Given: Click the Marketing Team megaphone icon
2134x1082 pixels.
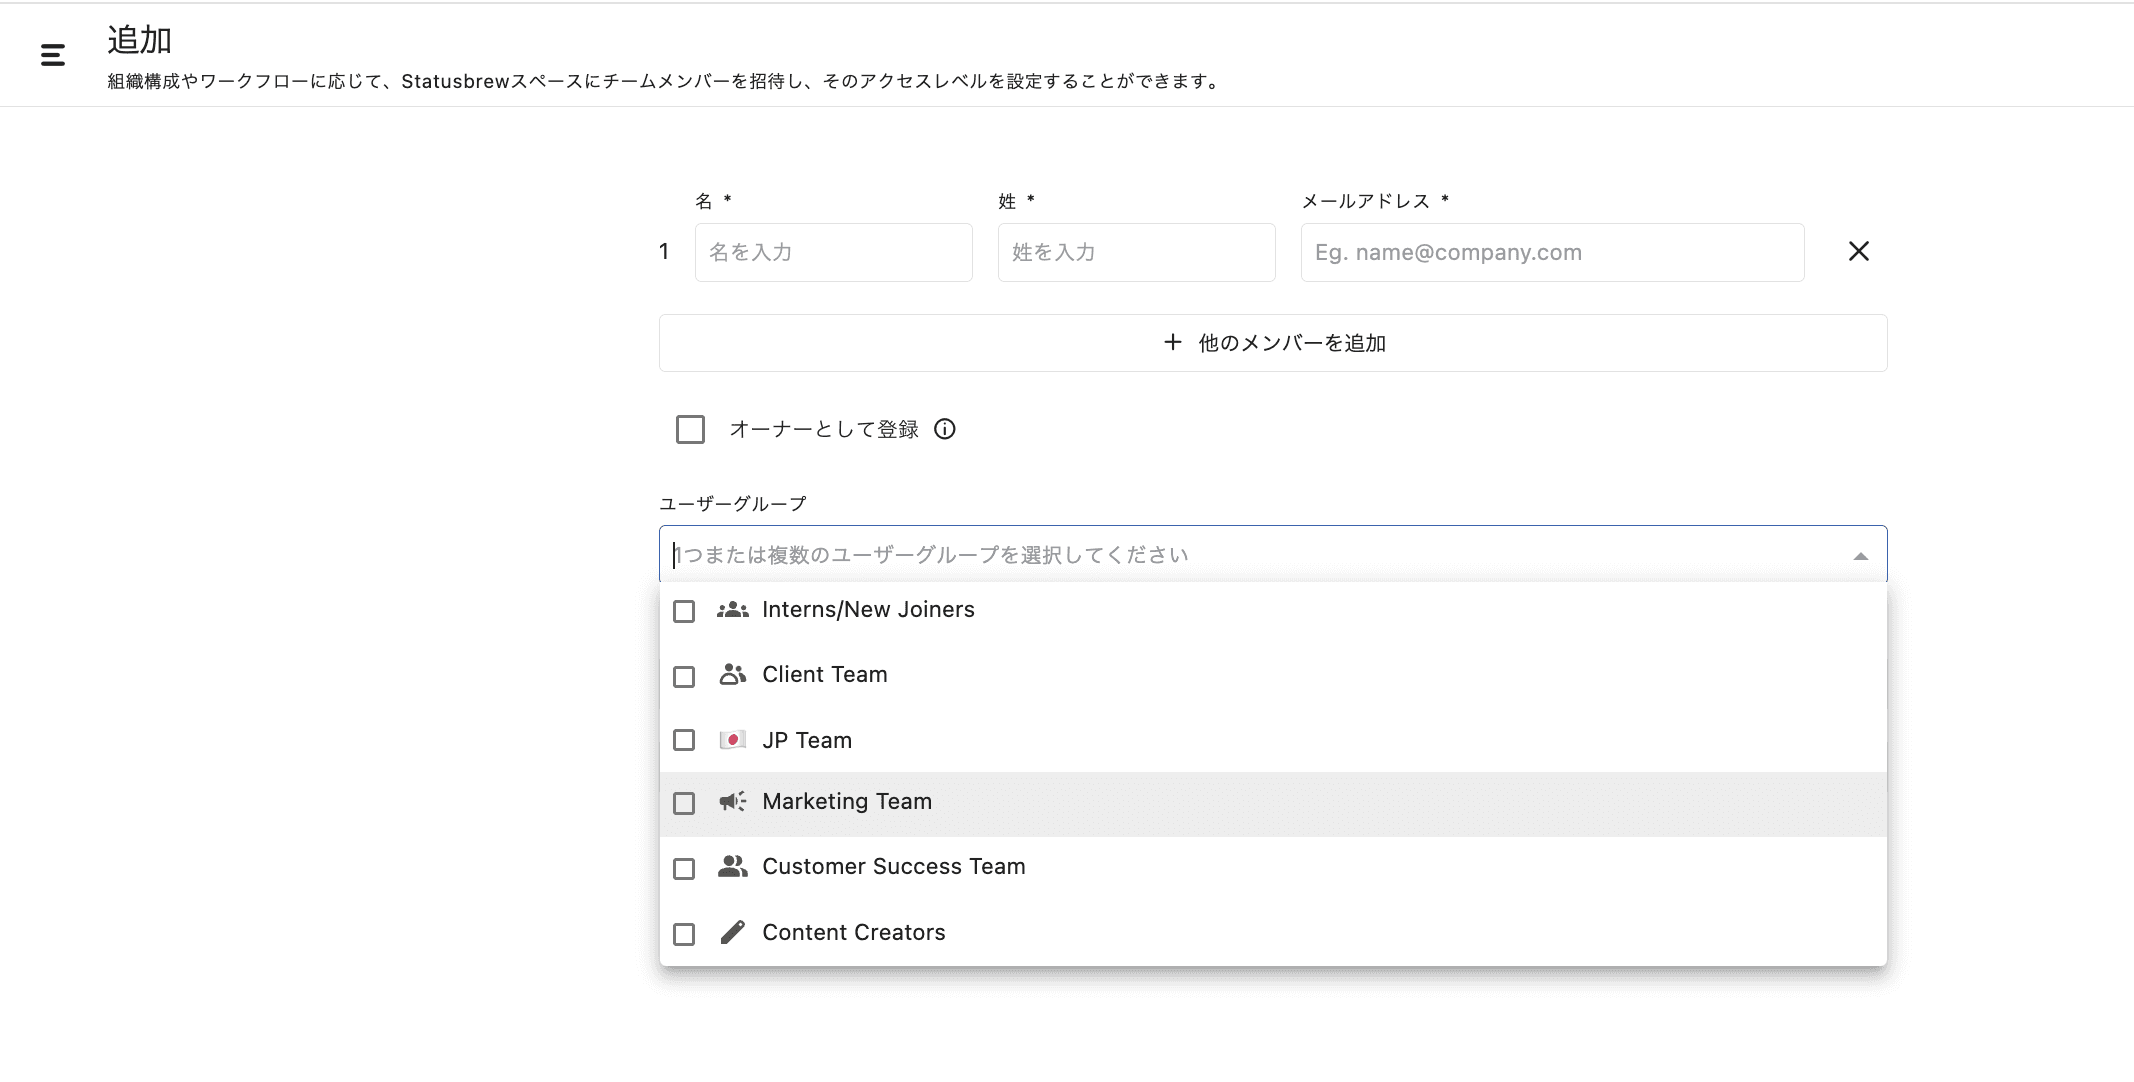Looking at the screenshot, I should coord(732,802).
